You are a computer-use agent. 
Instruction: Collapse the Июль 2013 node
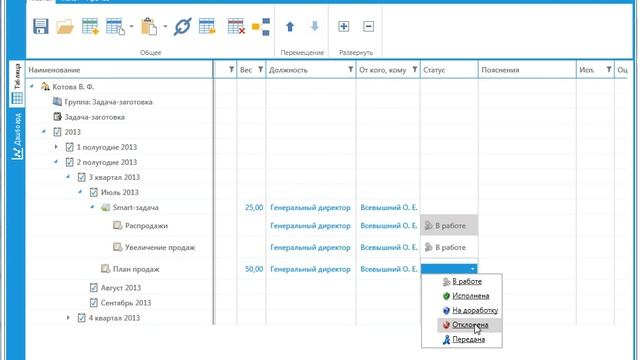click(x=80, y=192)
